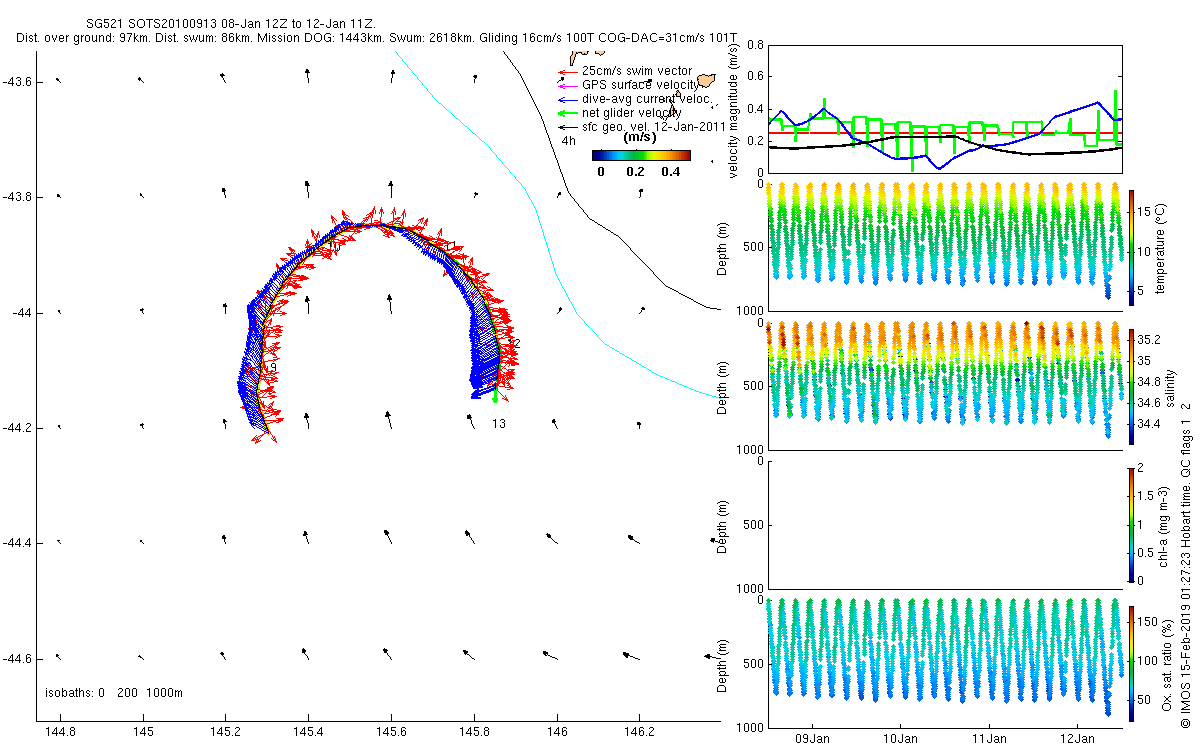Click the blue dive-avg current legend arrow
Screen dimensions: 1200x750
pos(568,100)
